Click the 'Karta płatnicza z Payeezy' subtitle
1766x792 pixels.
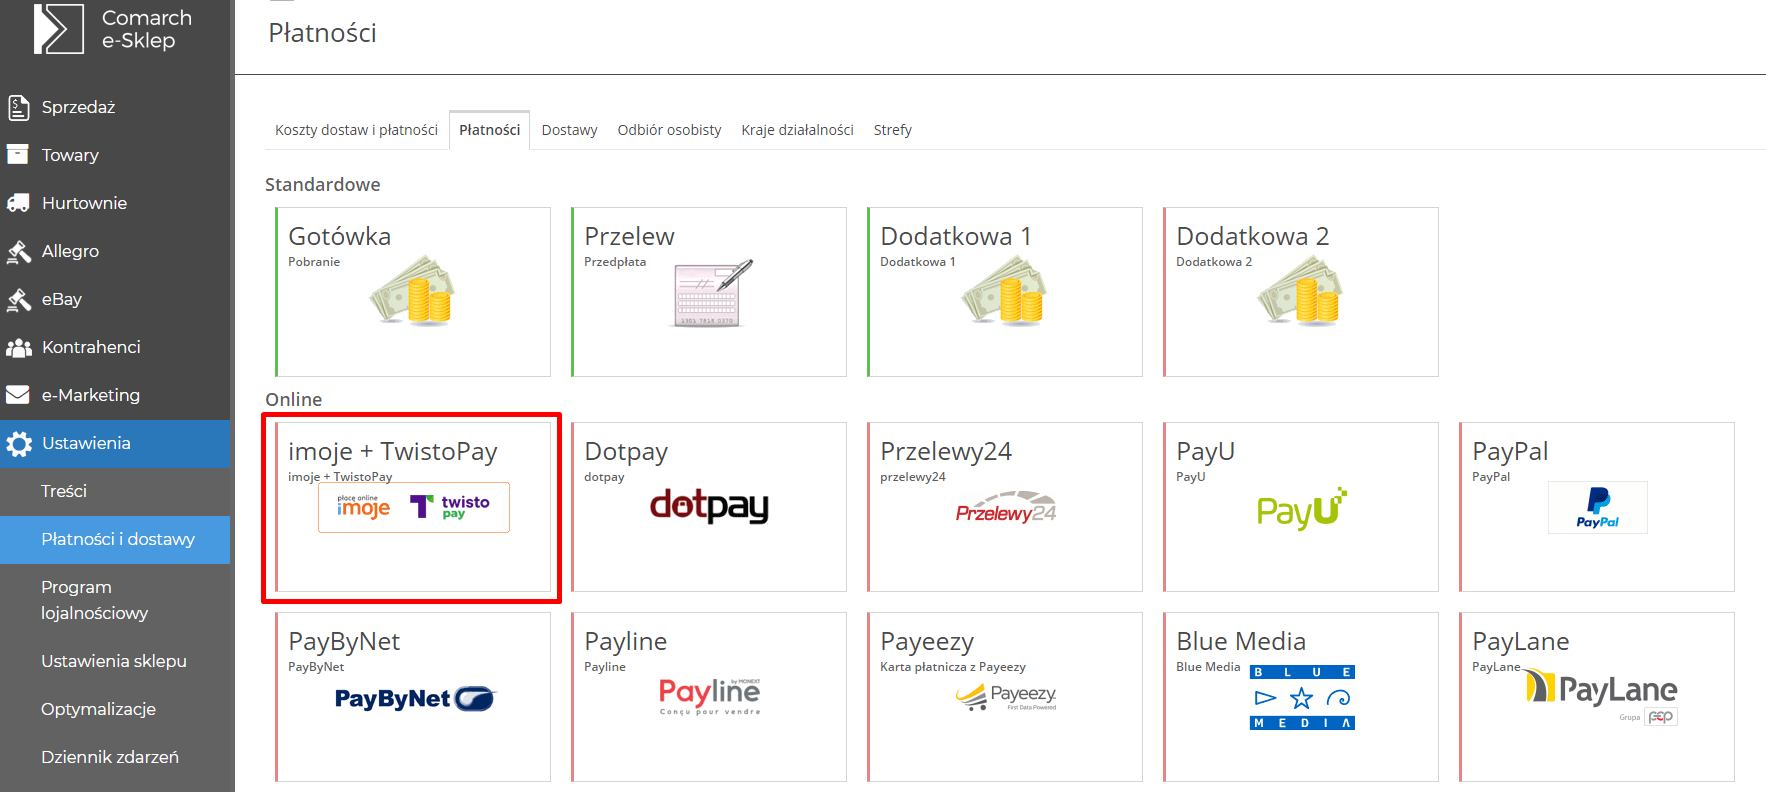[x=953, y=667]
